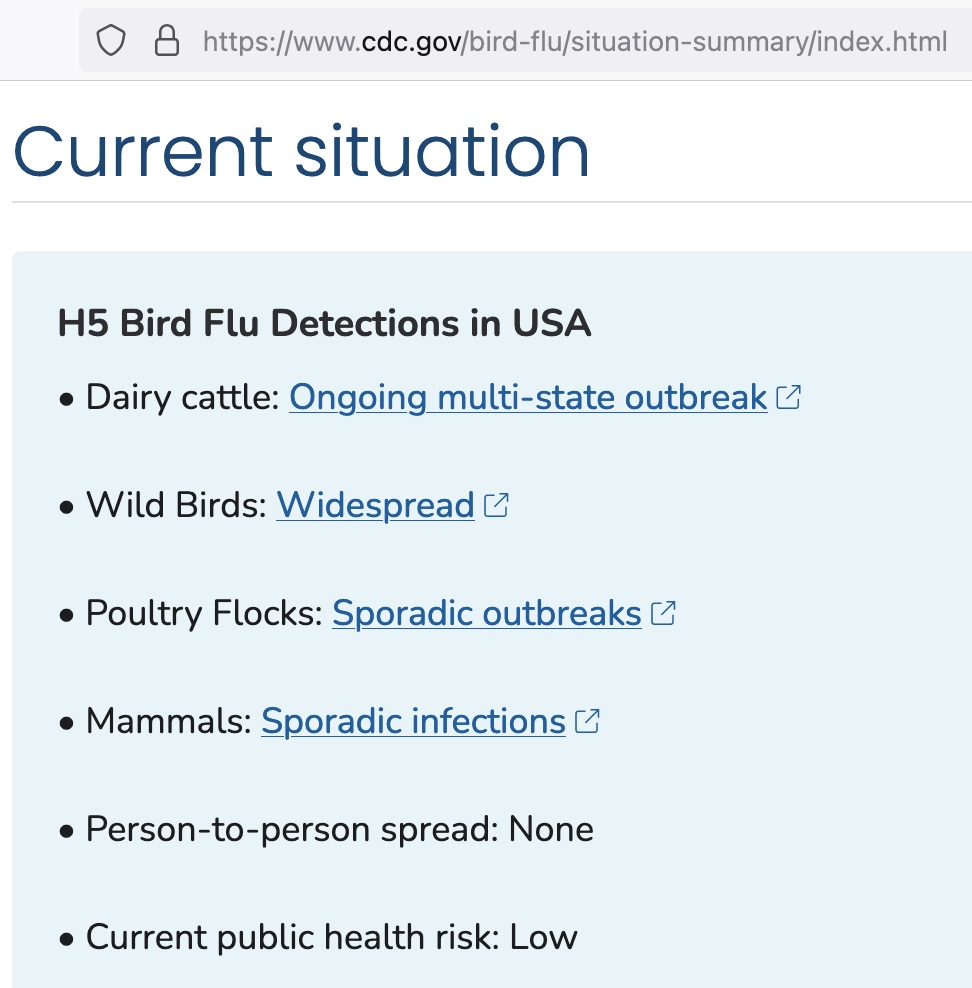Viewport: 972px width, 988px height.
Task: Click the "cdc.gov" domain in the URL
Action: click(410, 42)
